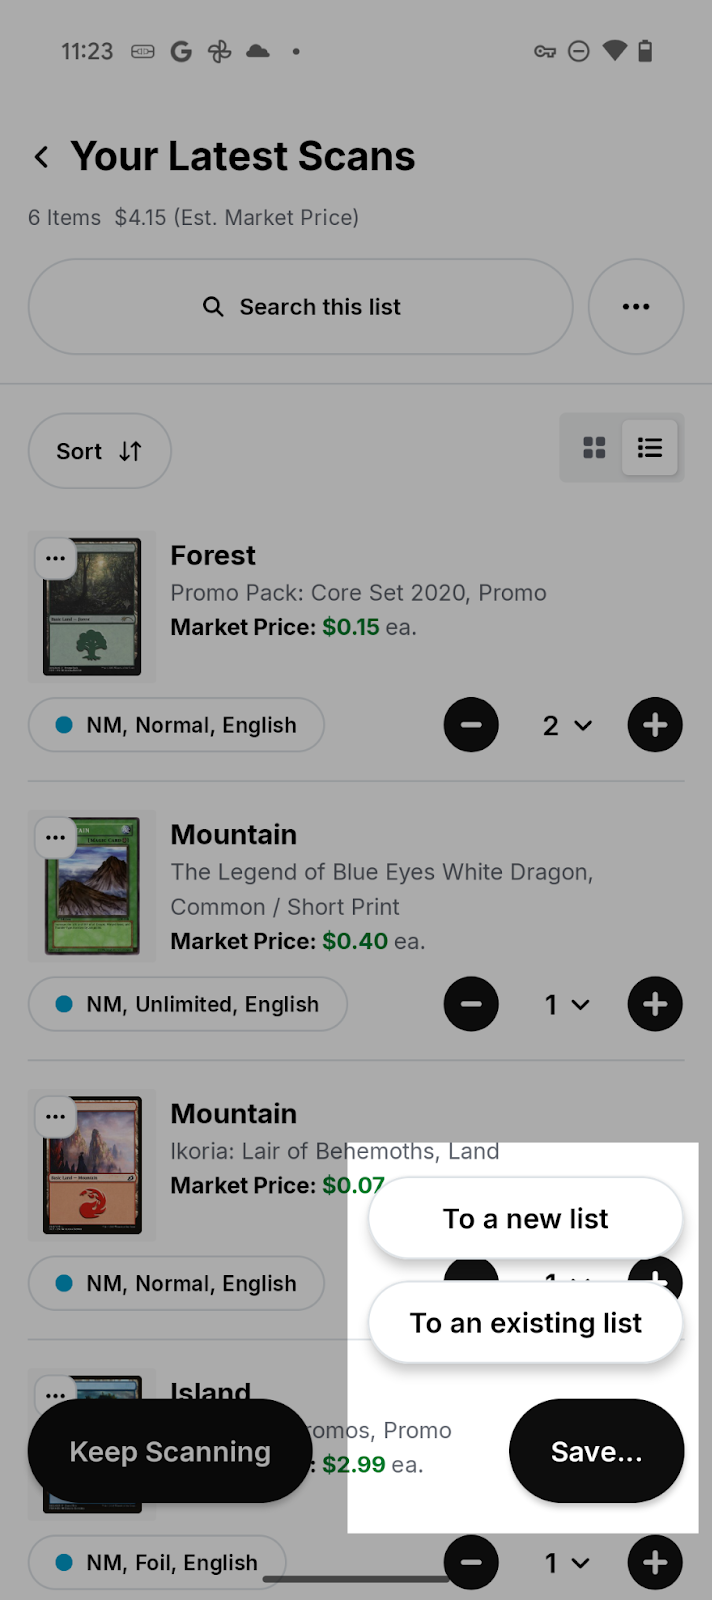712x1600 pixels.
Task: Switch to list view layout
Action: pyautogui.click(x=650, y=448)
